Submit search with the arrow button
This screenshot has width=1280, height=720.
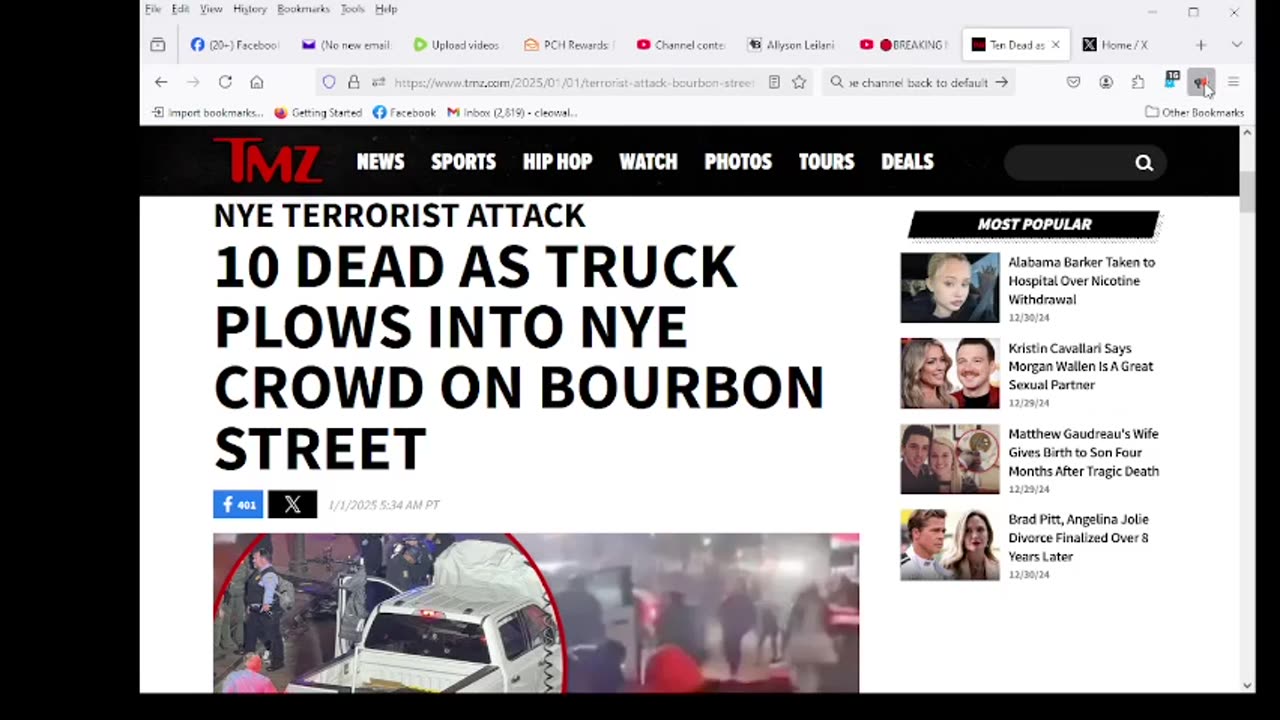tap(1001, 82)
